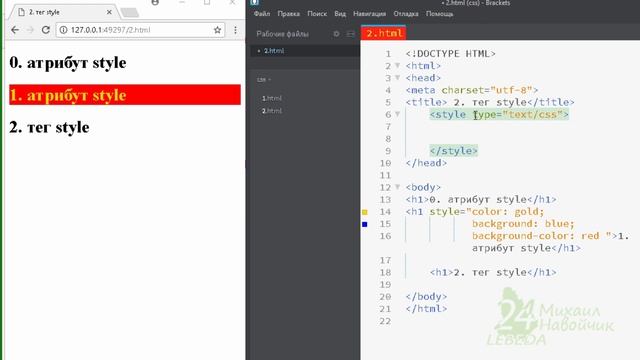Click 'background-color: red' on line 16
Image resolution: width=640 pixels, height=360 pixels.
(536, 236)
